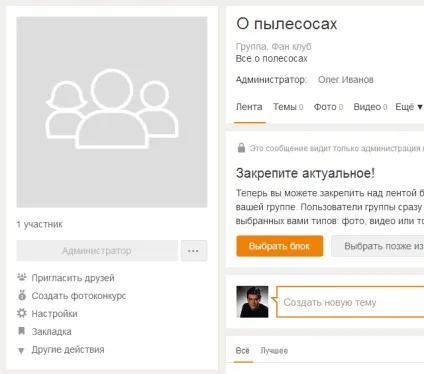Click the invite friends people icon
Viewport: 424px width, 374px height.
point(22,277)
